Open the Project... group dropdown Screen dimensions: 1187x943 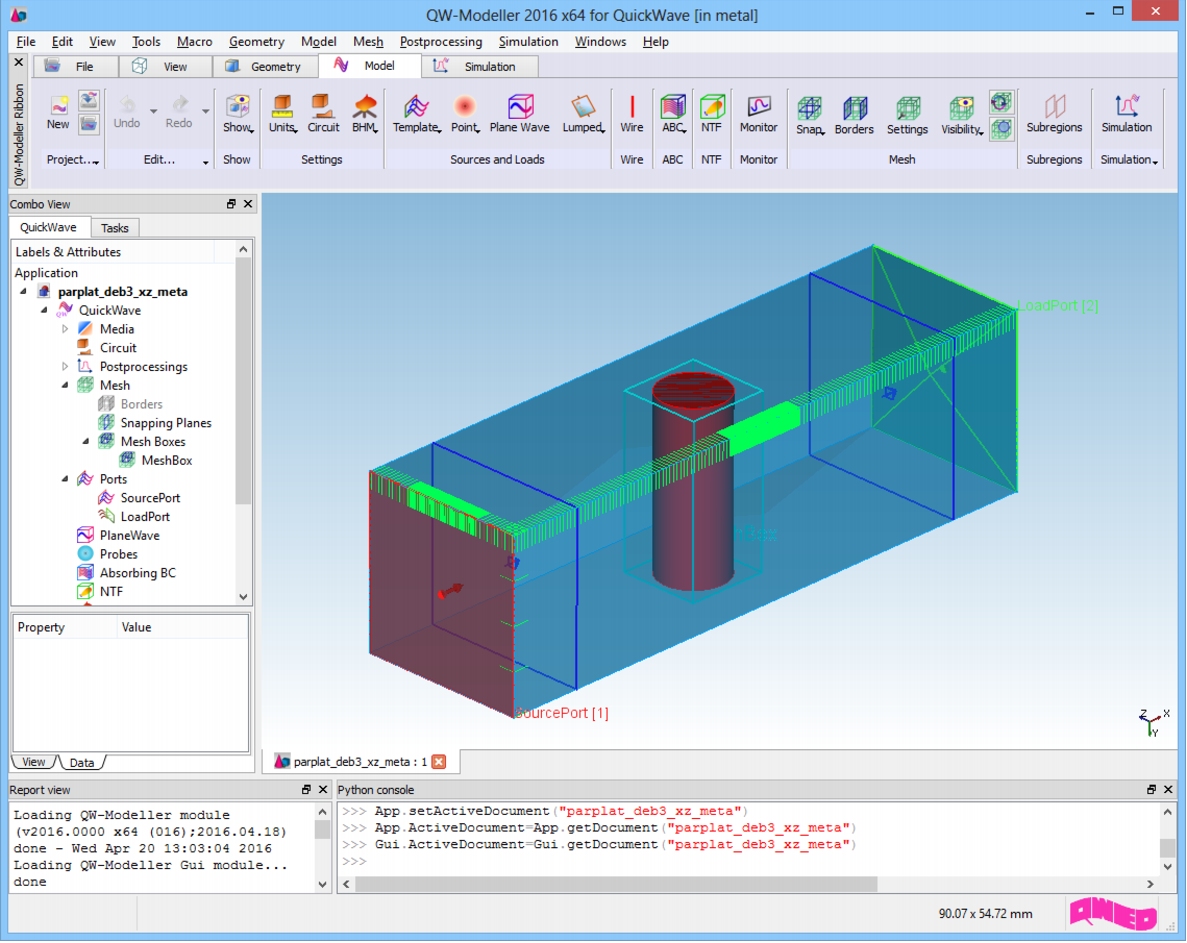click(73, 160)
